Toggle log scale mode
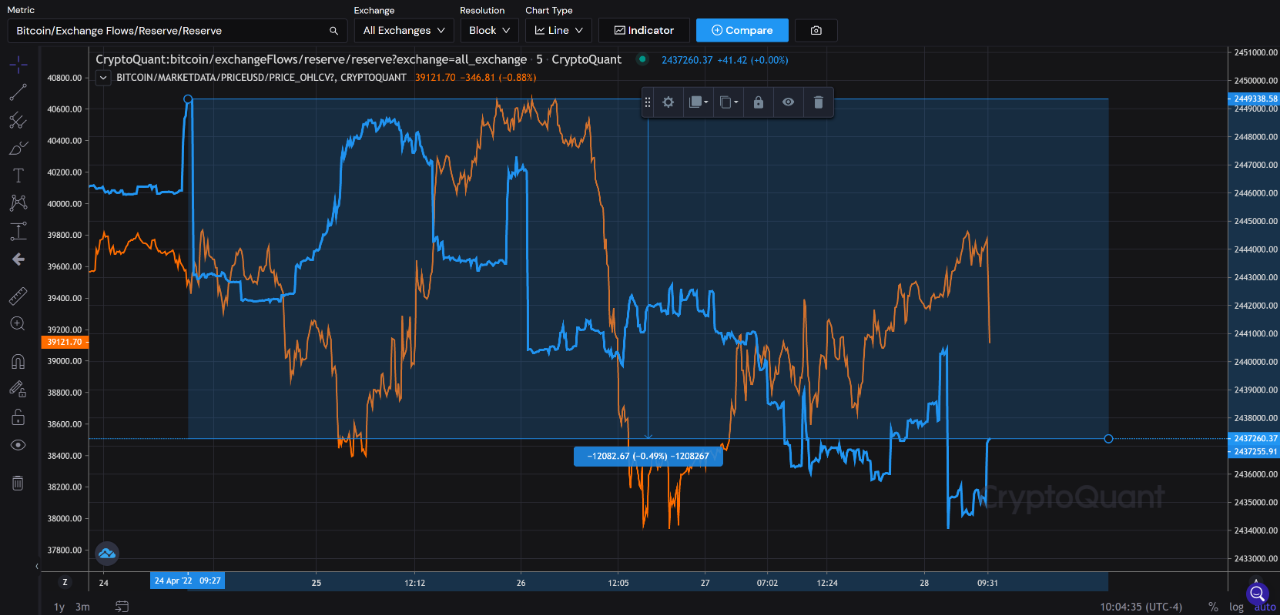 pyautogui.click(x=1236, y=606)
